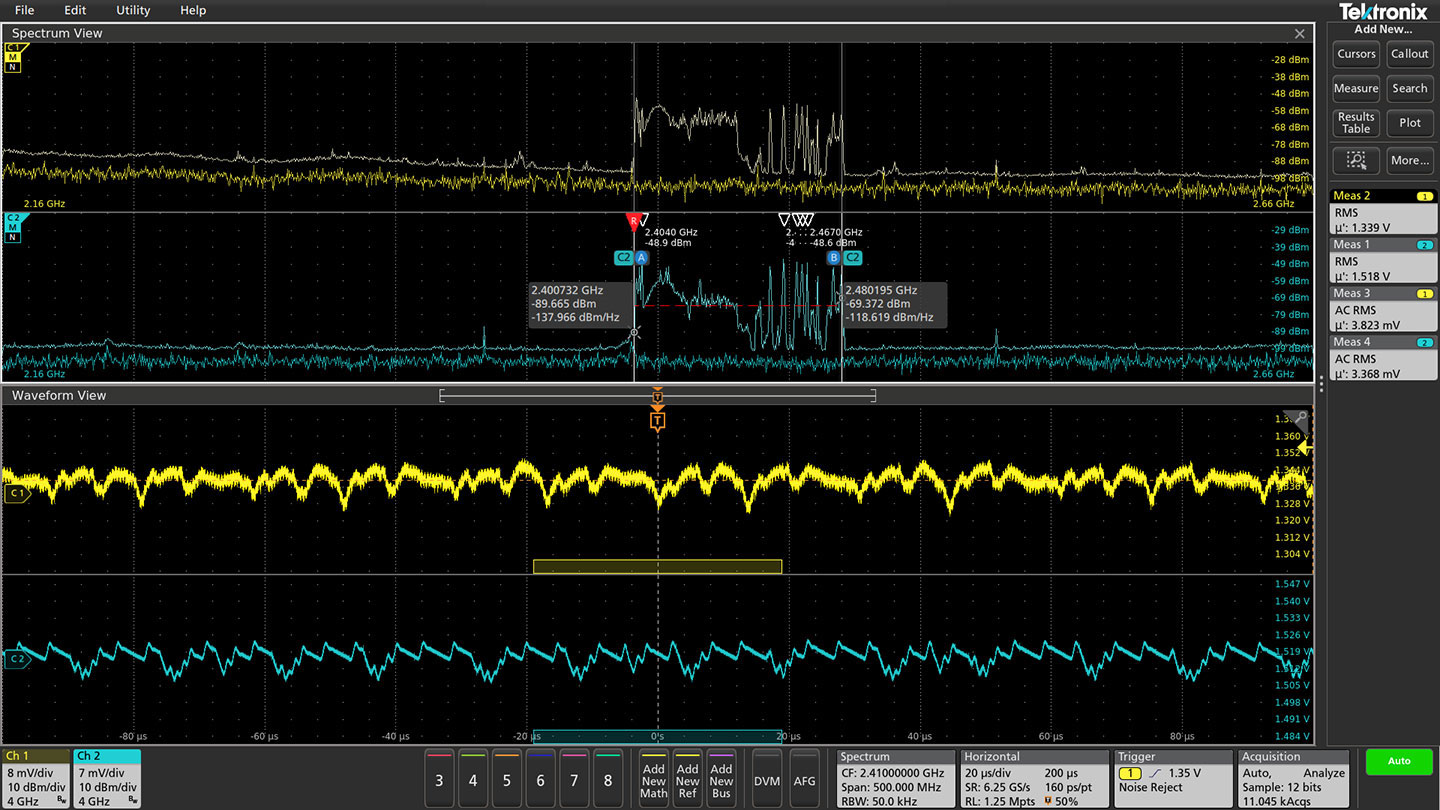Open the Spectrum settings badge
Image resolution: width=1440 pixels, height=810 pixels.
click(893, 778)
